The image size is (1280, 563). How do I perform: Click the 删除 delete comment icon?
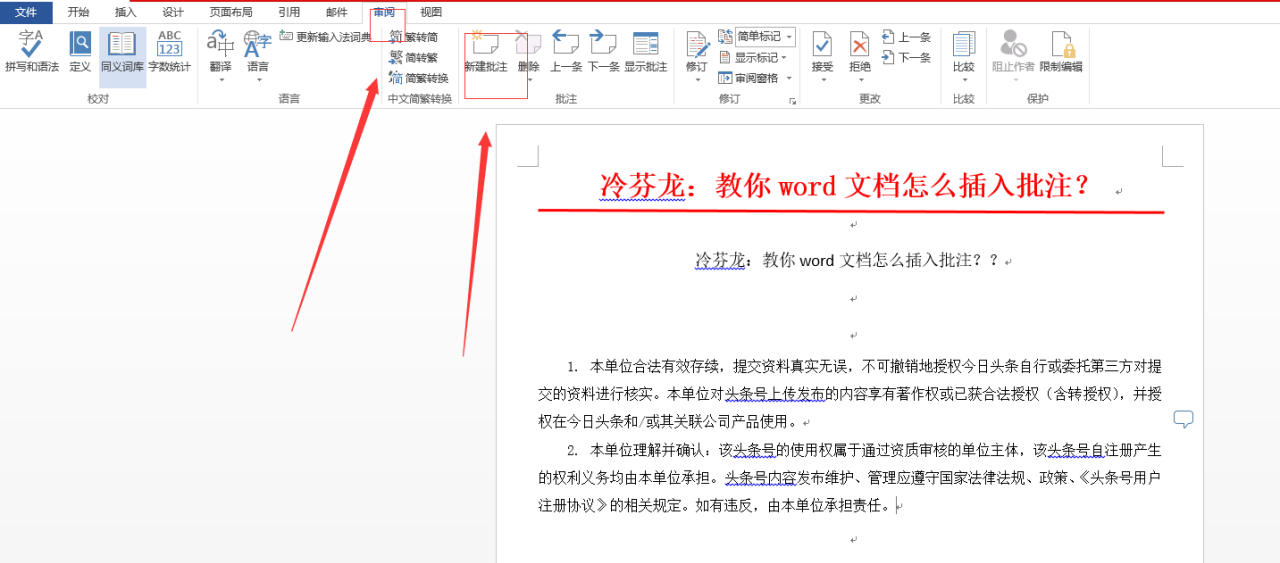coord(528,43)
